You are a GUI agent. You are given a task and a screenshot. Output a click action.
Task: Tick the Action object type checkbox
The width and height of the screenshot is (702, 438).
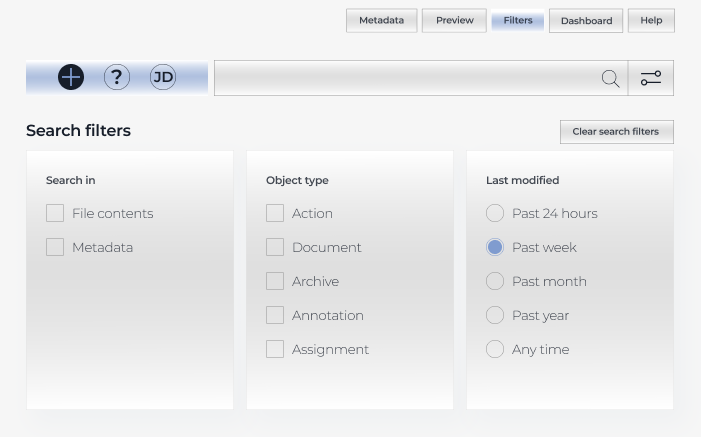tap(275, 213)
